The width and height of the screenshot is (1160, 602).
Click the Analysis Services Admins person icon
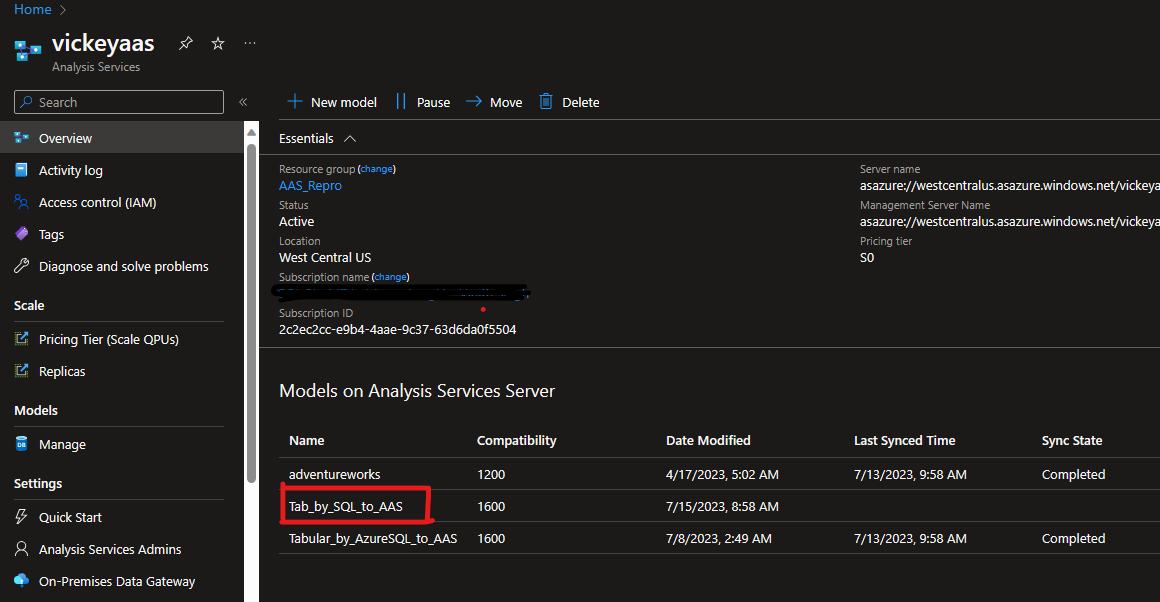21,549
